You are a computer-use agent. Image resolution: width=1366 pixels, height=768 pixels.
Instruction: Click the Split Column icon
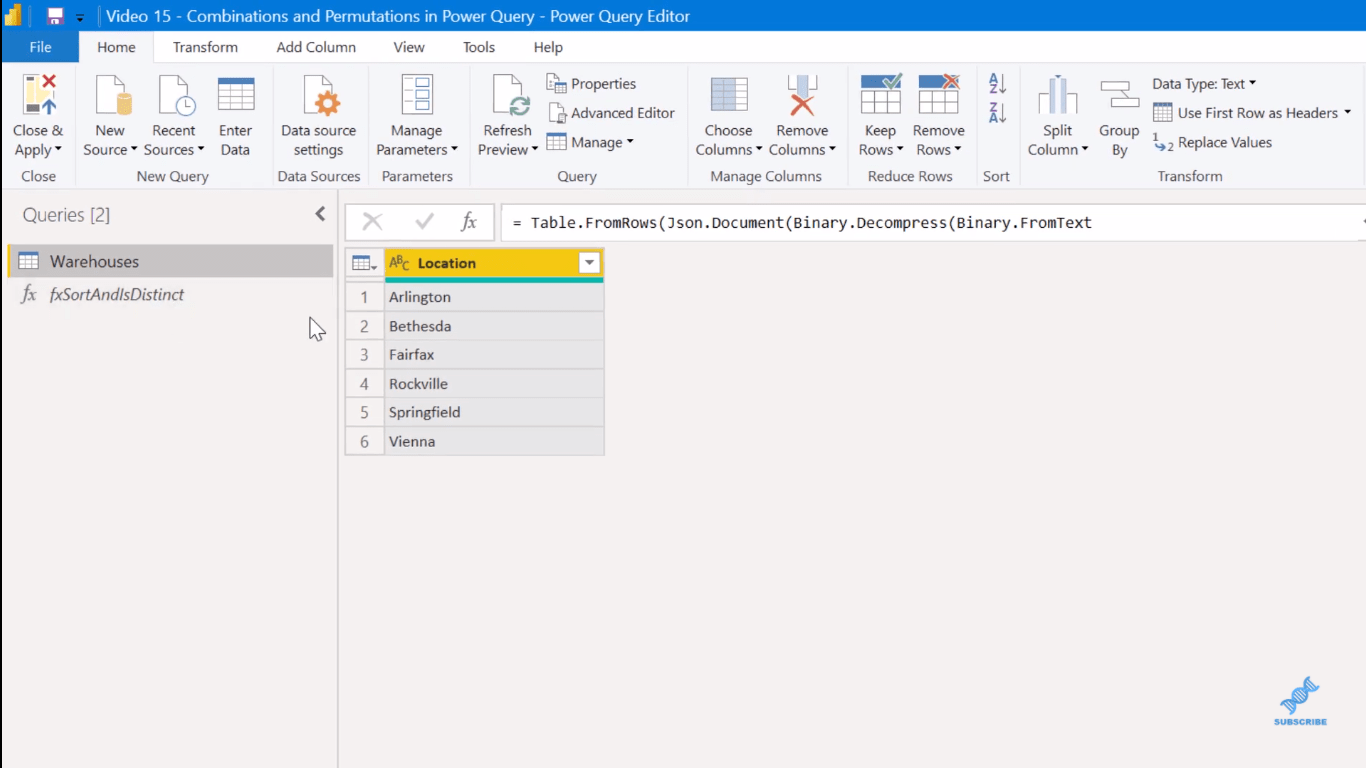[1057, 95]
